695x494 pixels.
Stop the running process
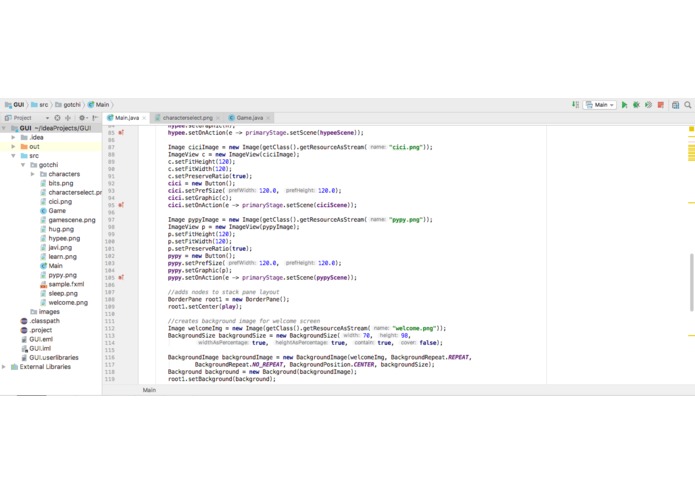(x=660, y=105)
